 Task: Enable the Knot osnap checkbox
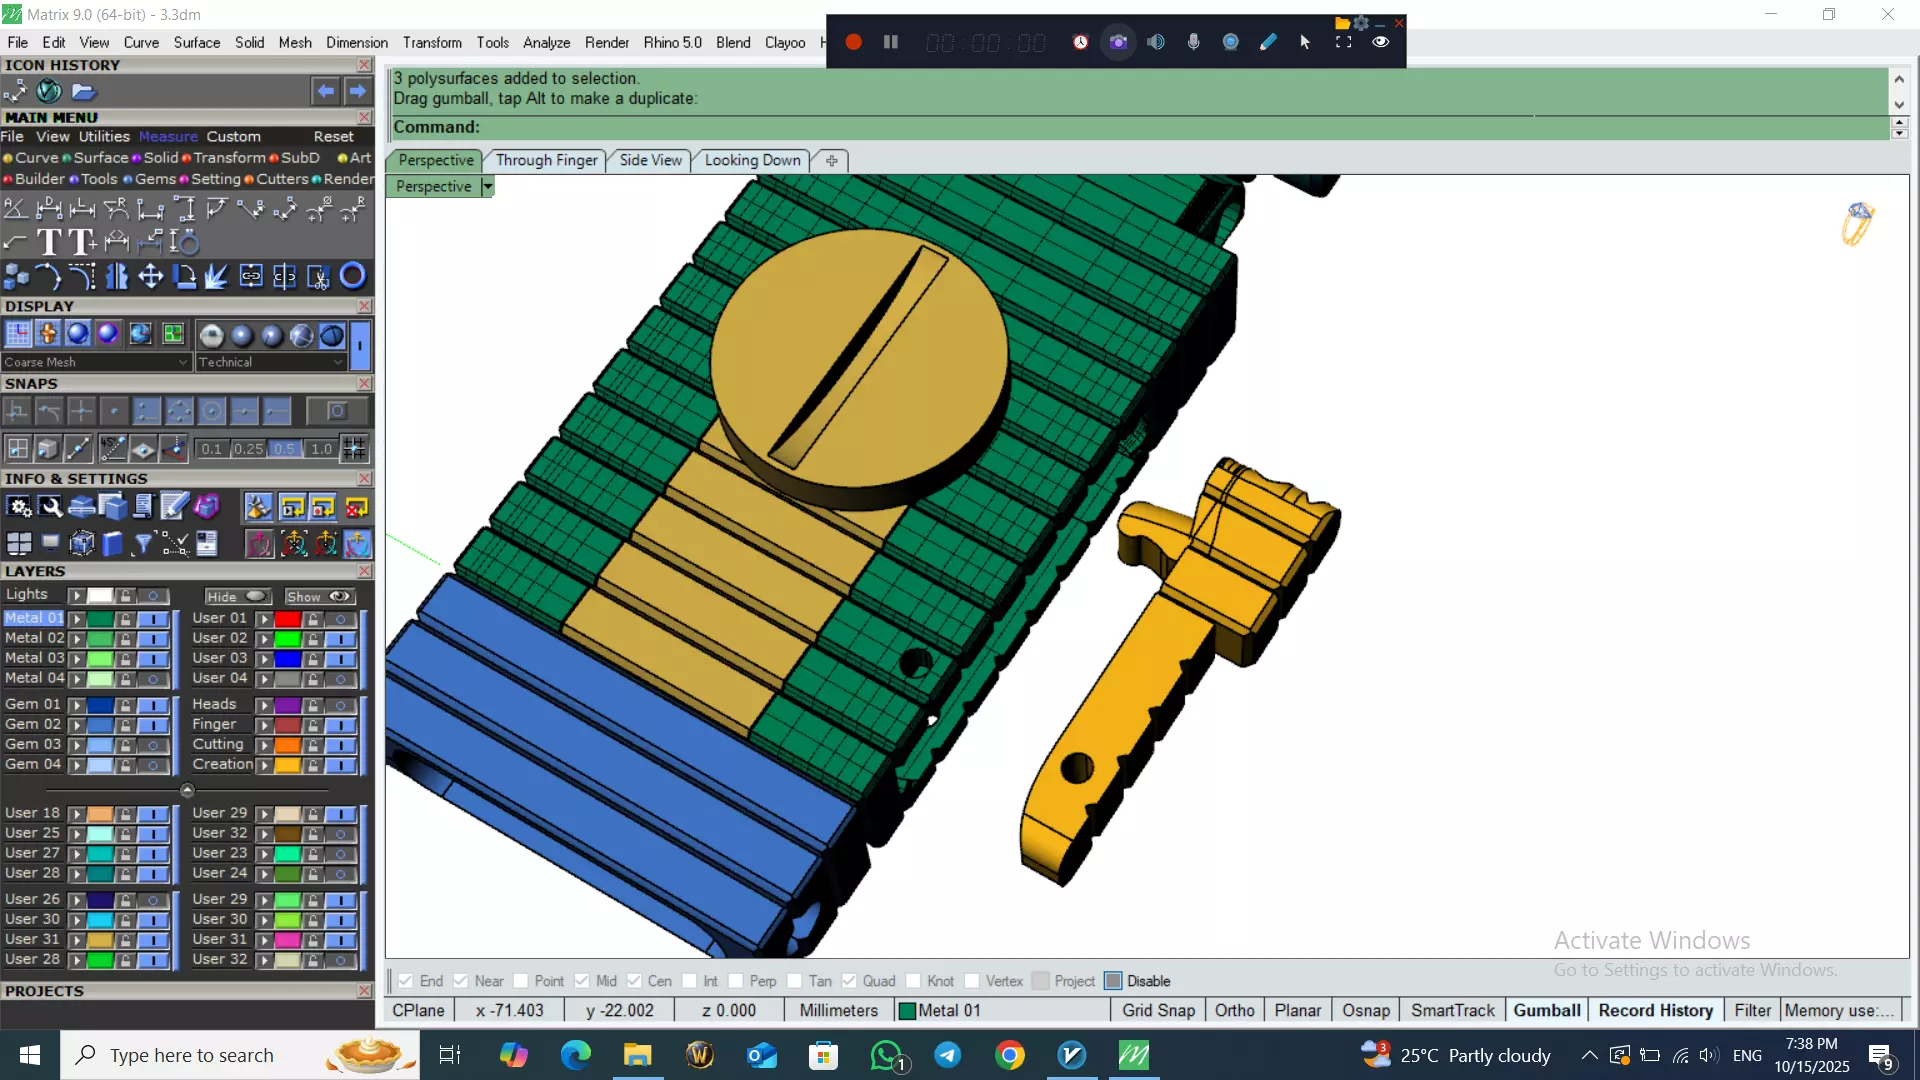[913, 981]
